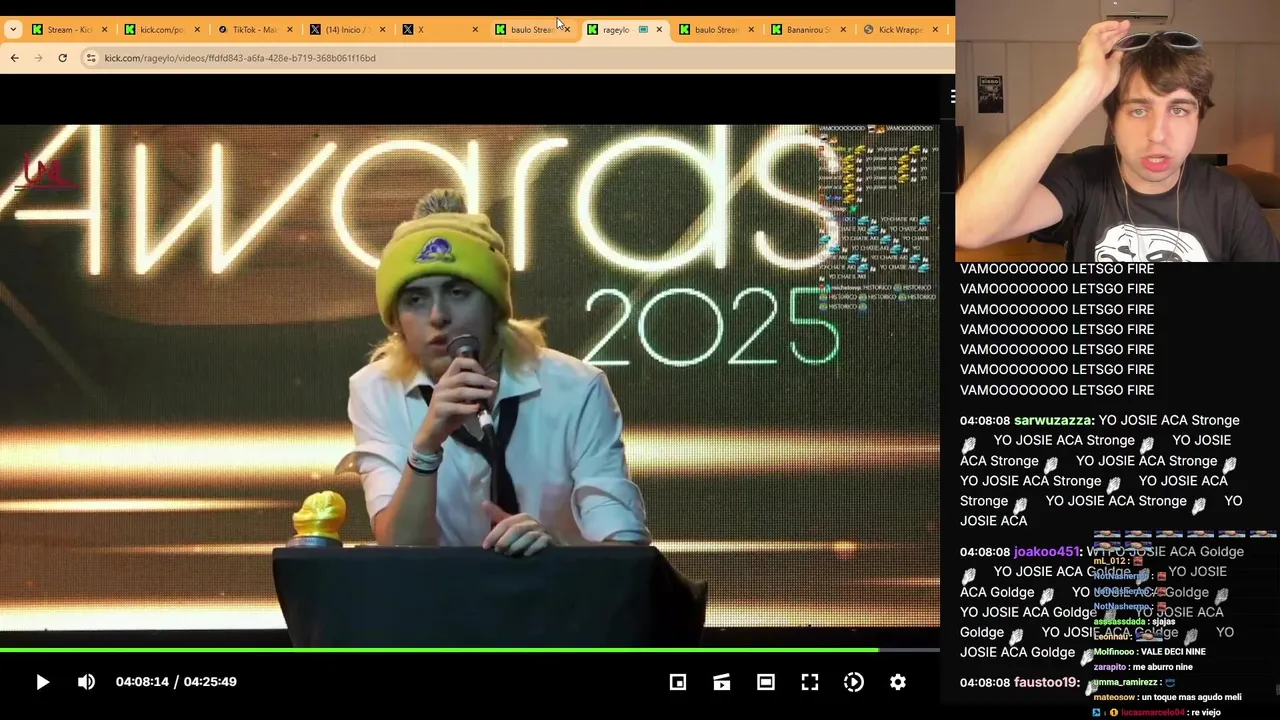Click the awards video frame
Viewport: 1280px width, 720px height.
(x=470, y=385)
